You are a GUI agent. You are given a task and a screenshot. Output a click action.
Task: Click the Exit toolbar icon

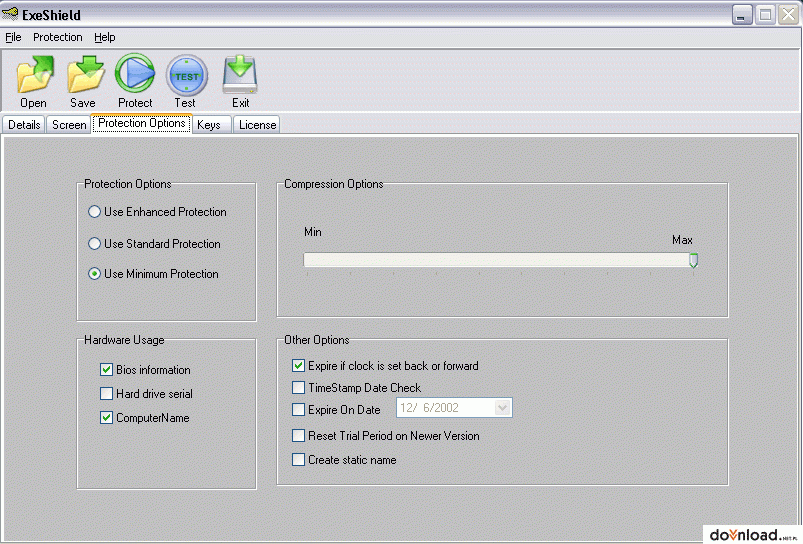tap(240, 75)
